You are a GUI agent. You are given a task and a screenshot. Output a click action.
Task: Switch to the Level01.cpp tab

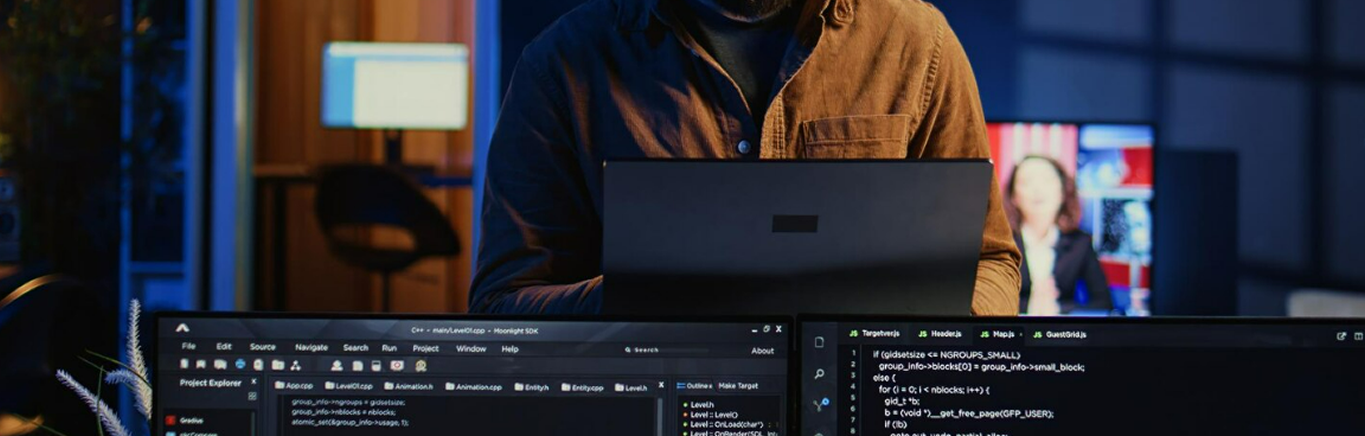coord(349,386)
